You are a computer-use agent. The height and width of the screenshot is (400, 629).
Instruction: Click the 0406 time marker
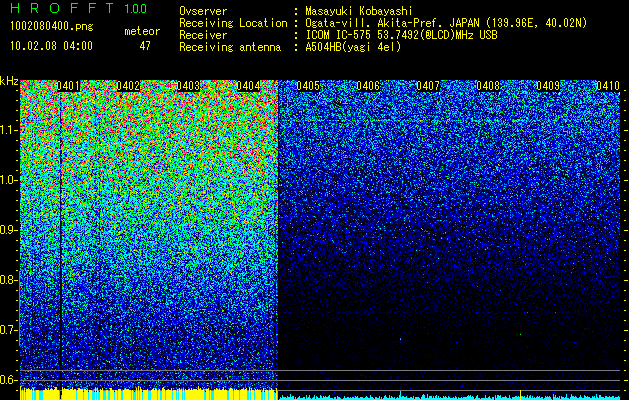point(368,86)
